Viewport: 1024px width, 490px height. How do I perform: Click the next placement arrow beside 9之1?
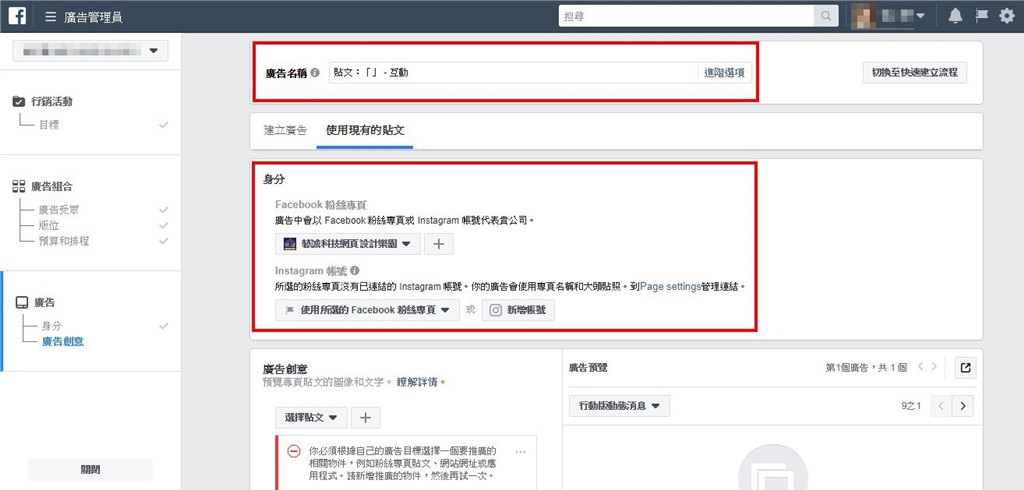click(x=963, y=406)
